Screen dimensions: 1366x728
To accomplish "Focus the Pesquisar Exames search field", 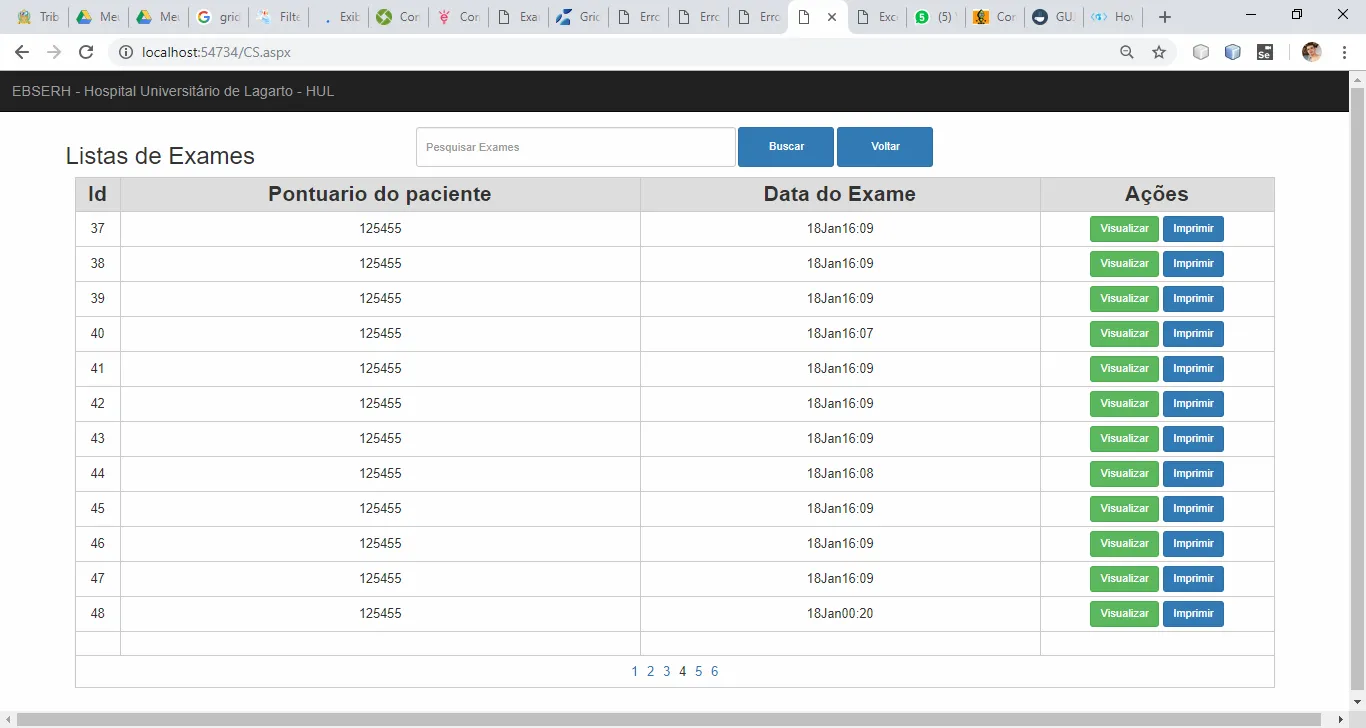I will point(576,147).
